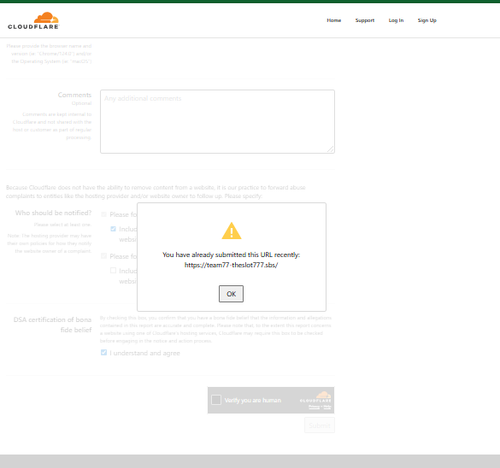Toggle the unchecked 'Include' checkbox
This screenshot has height=468, width=500.
pyautogui.click(x=113, y=270)
